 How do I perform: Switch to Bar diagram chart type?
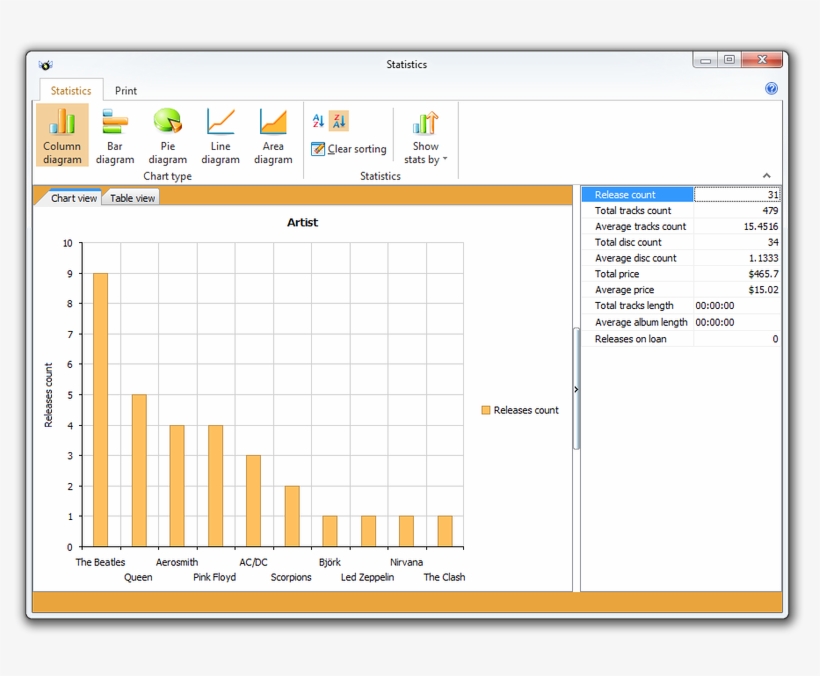tap(115, 135)
